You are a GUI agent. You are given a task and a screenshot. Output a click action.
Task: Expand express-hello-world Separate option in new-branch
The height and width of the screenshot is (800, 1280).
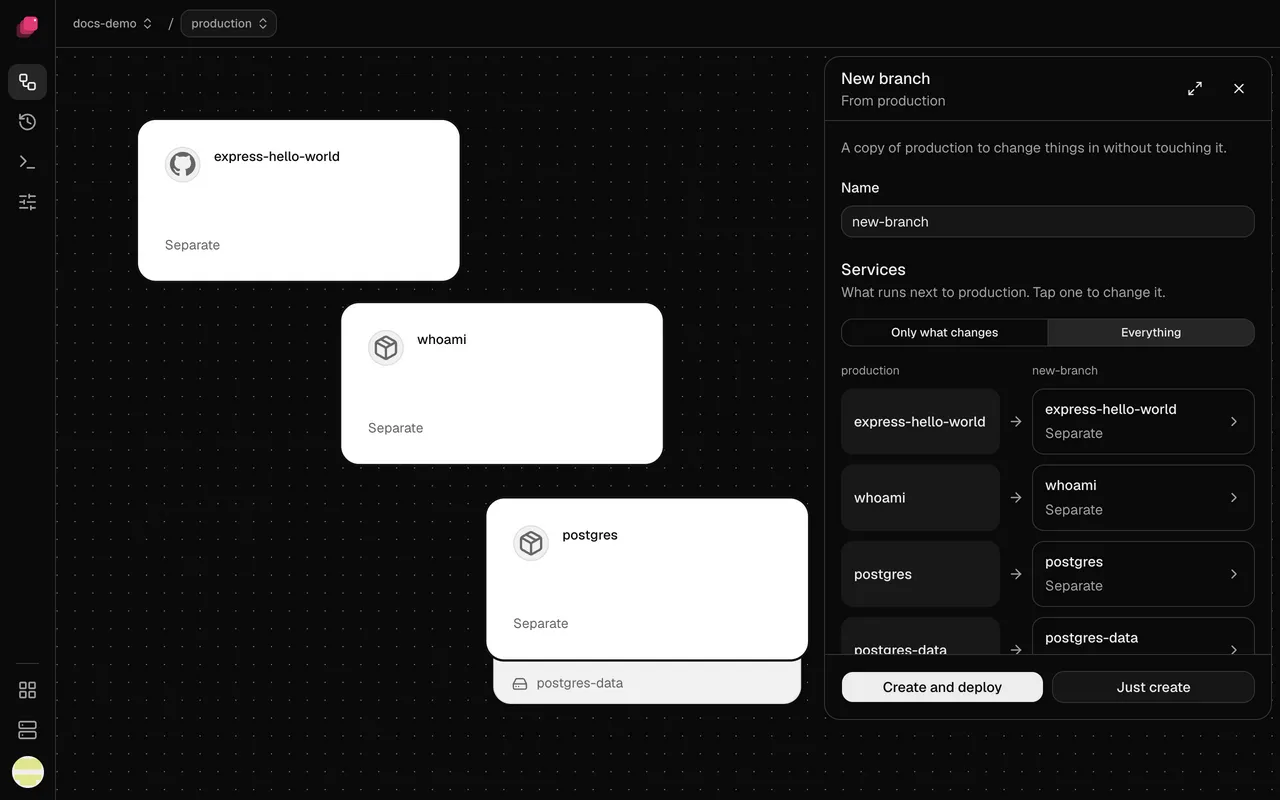pos(1143,421)
